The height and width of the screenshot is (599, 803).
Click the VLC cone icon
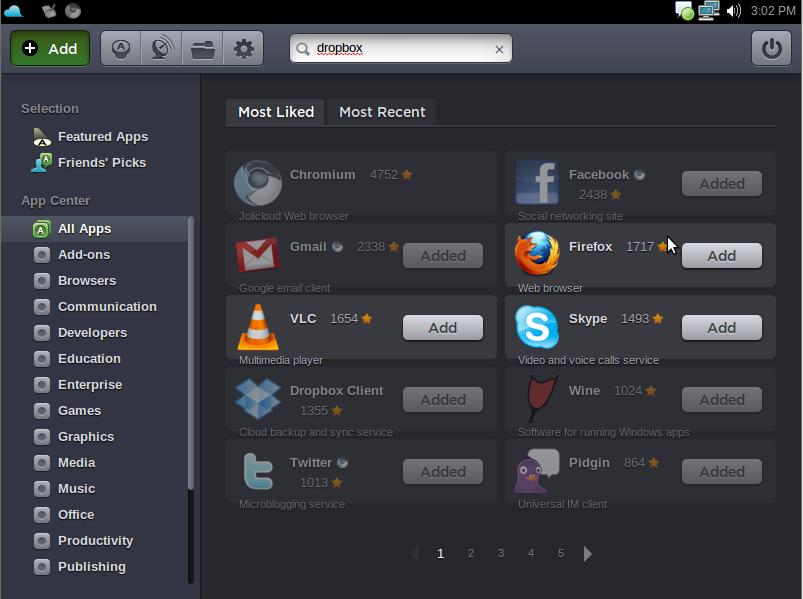pos(258,327)
